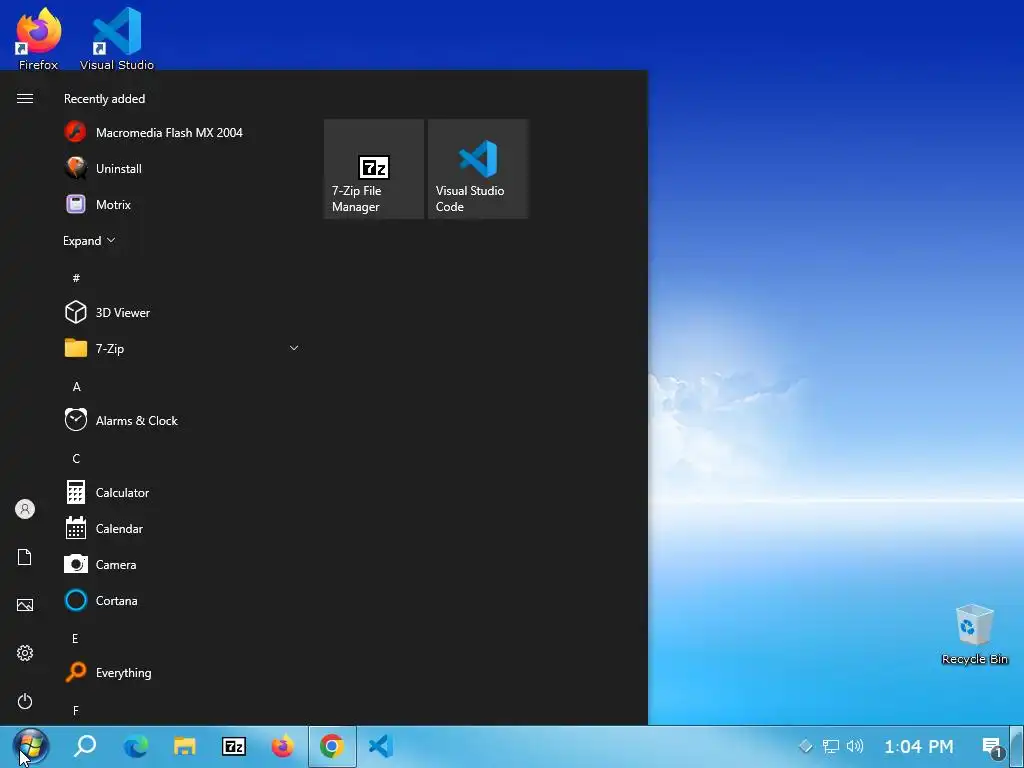Open File Explorer from the taskbar

185,746
